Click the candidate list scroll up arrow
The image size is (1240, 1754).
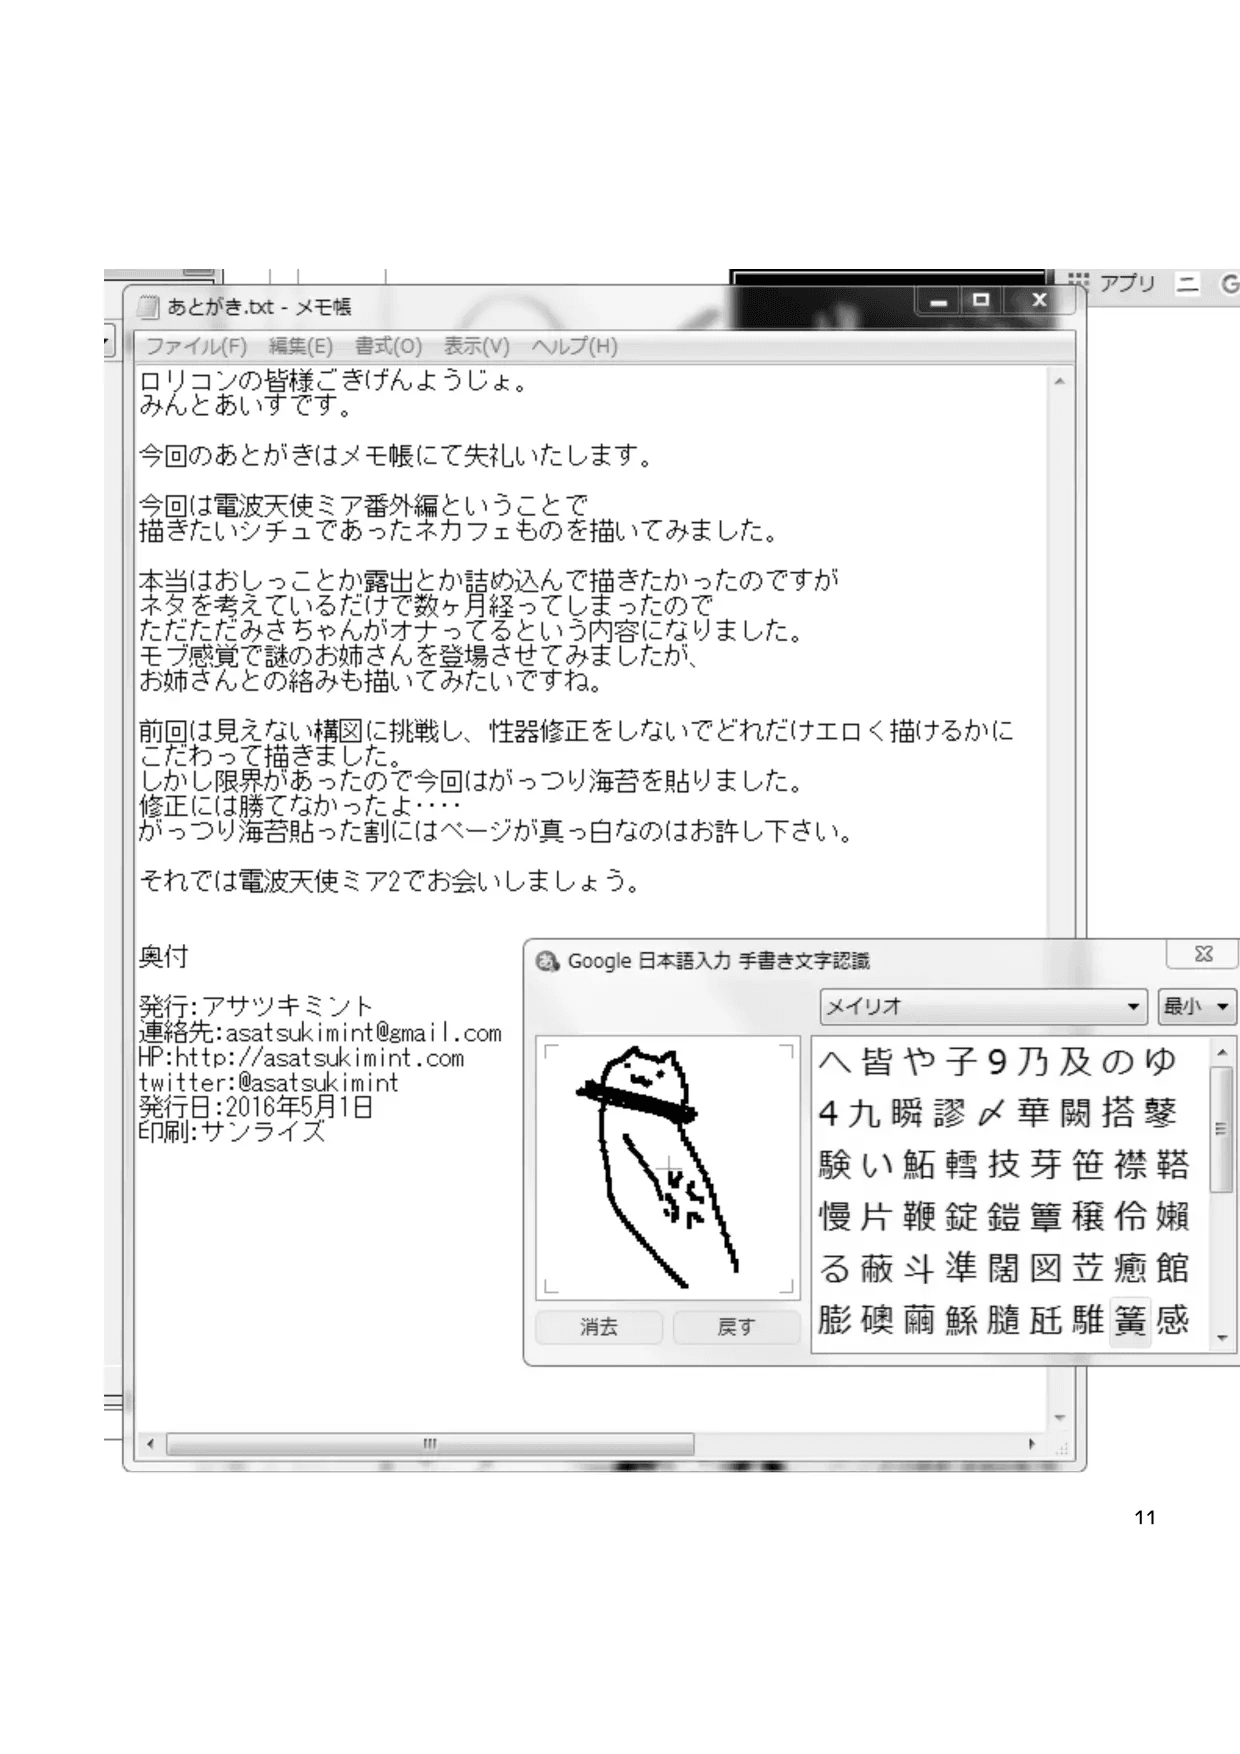click(1221, 1053)
